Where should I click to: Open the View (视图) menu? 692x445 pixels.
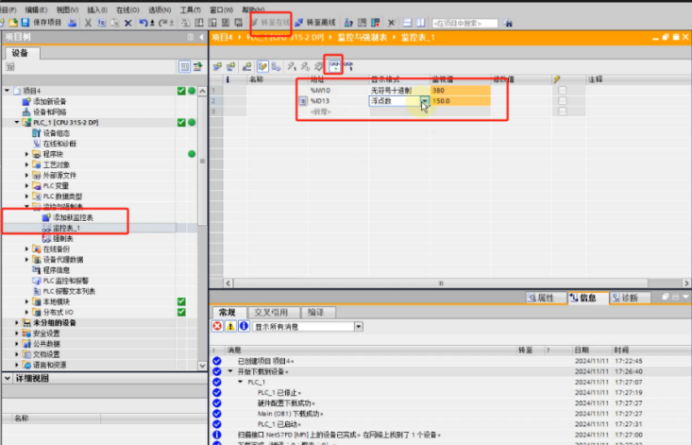pos(67,9)
